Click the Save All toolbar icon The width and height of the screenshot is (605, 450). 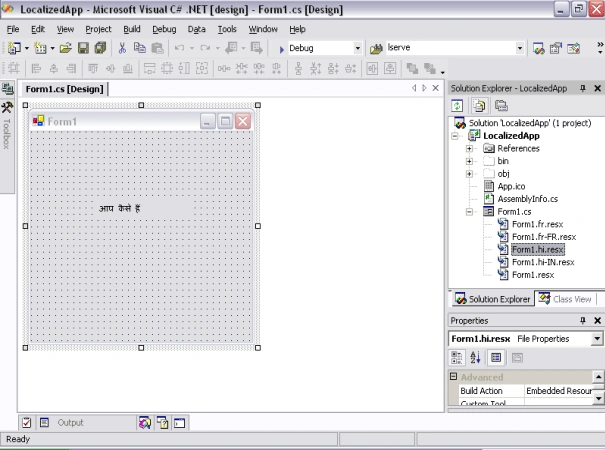pos(100,48)
